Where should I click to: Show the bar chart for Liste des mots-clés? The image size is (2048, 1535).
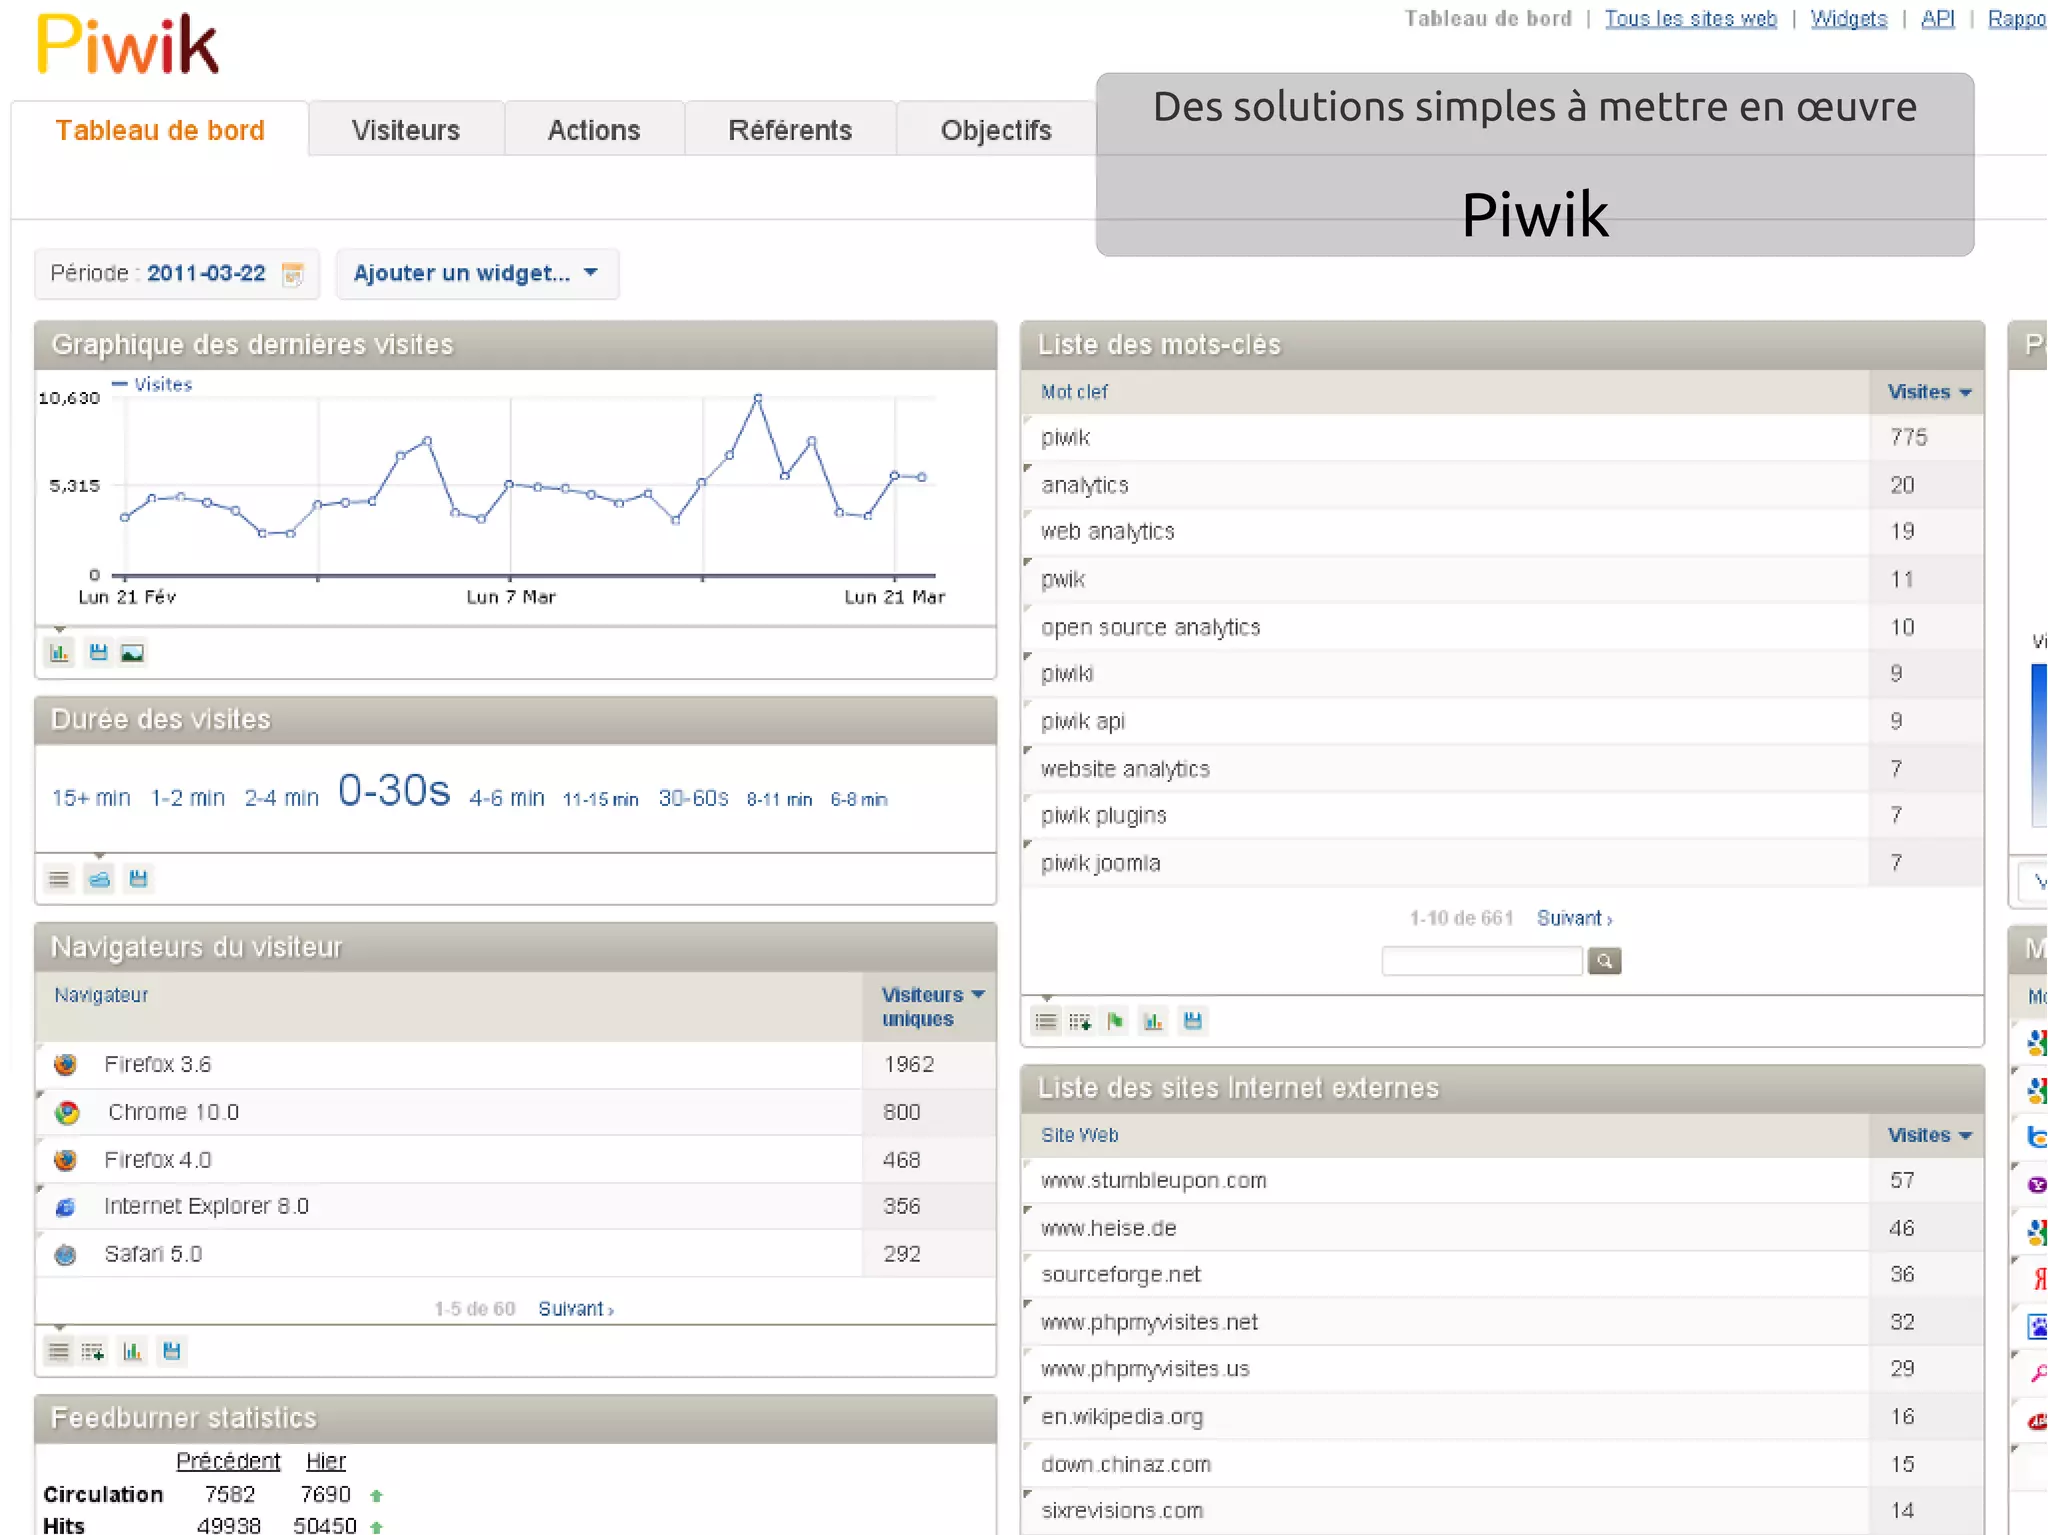point(1154,1021)
